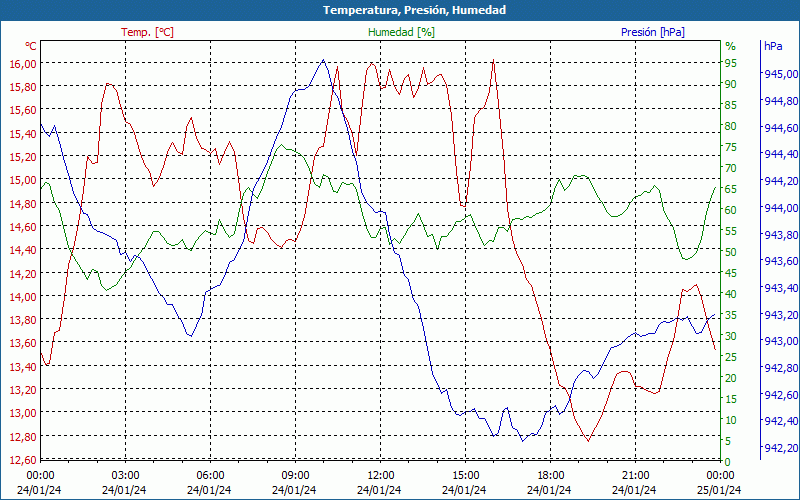Click the 03:00 time axis label

coord(126,476)
